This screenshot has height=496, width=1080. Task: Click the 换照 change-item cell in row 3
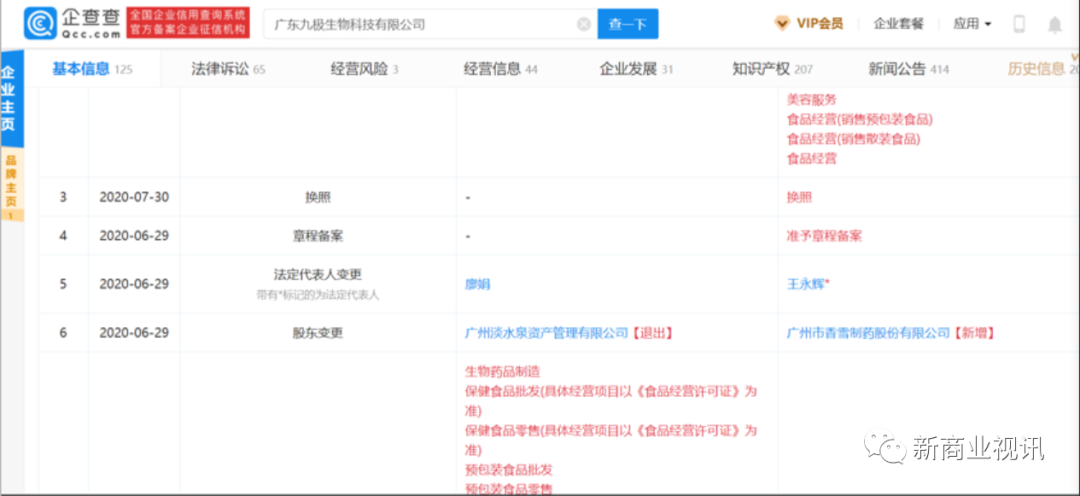pos(318,197)
